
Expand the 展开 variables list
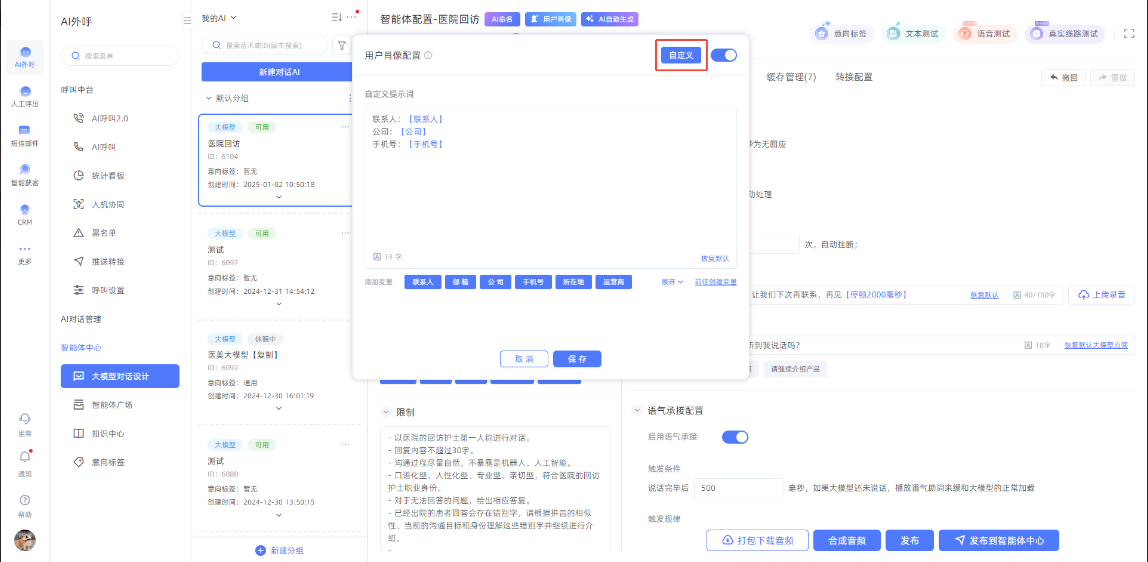tap(672, 282)
